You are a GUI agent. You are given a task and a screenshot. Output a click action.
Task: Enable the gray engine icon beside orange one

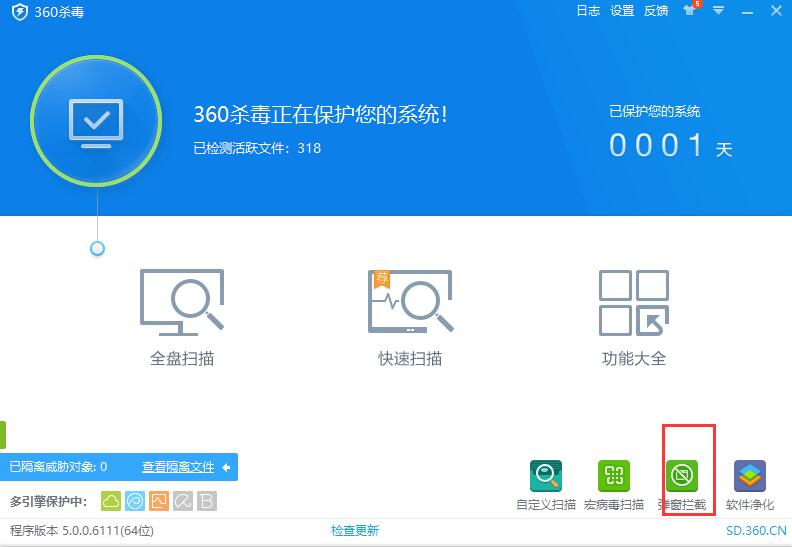click(x=183, y=501)
